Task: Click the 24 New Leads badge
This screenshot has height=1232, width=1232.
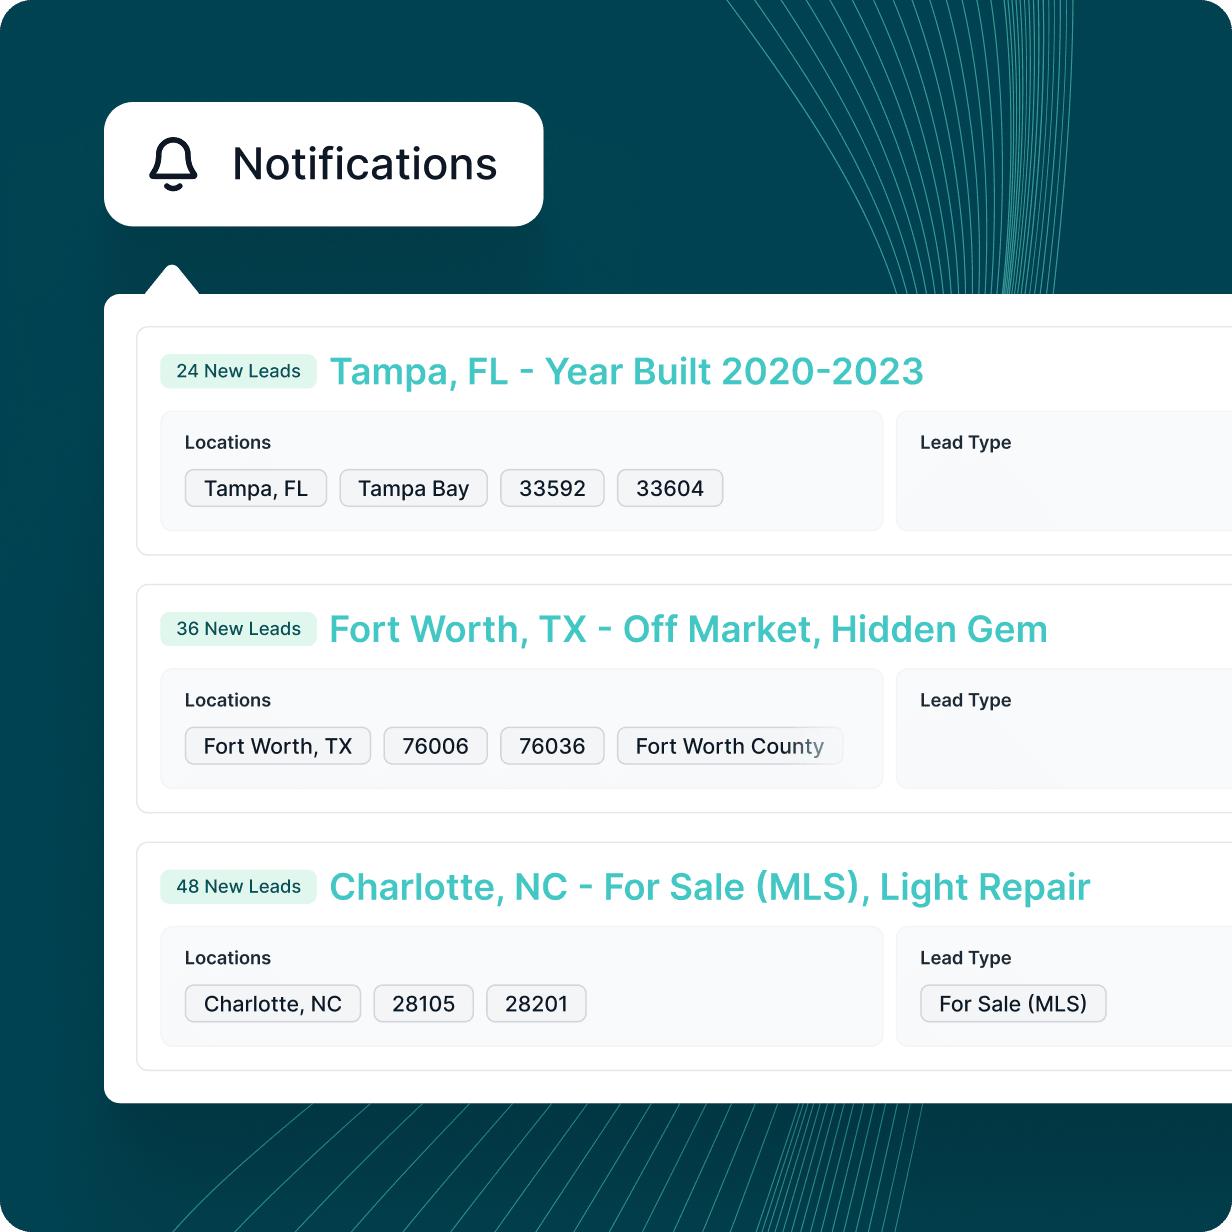Action: (x=238, y=371)
